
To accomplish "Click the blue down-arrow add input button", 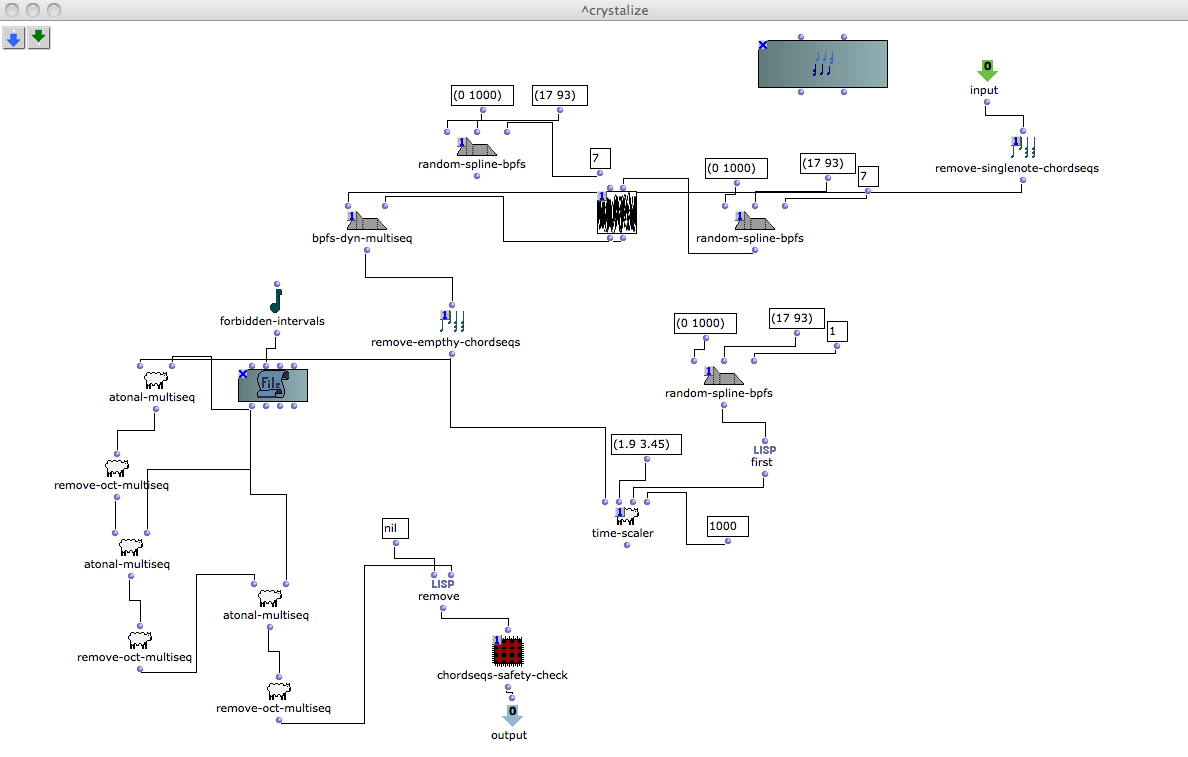I will coord(14,39).
